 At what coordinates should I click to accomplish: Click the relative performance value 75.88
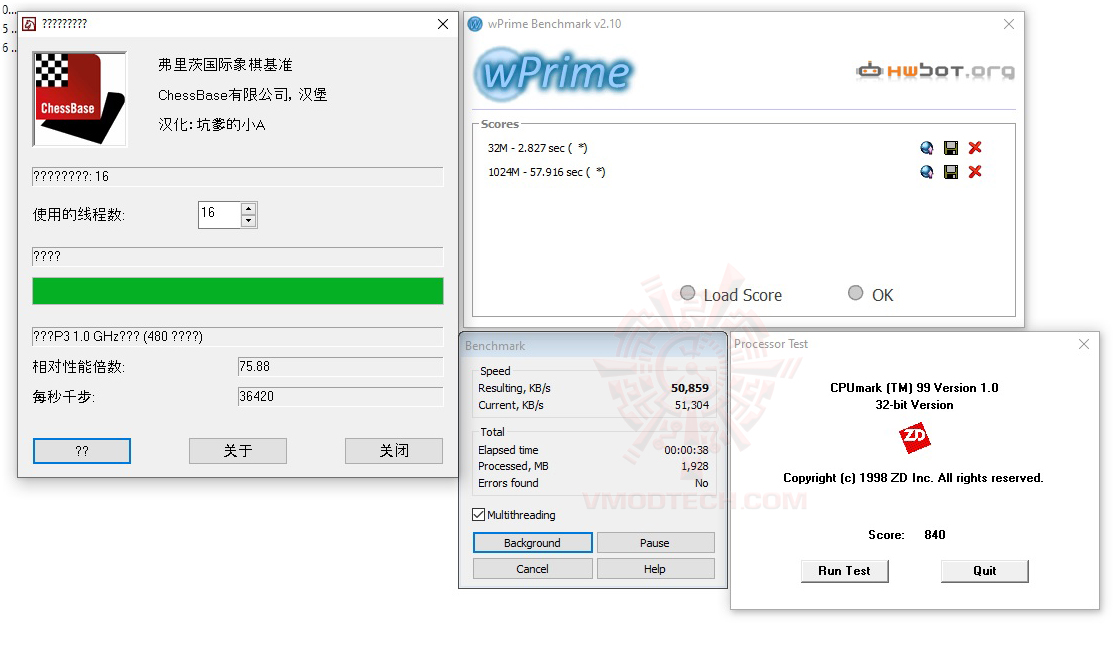pos(340,367)
